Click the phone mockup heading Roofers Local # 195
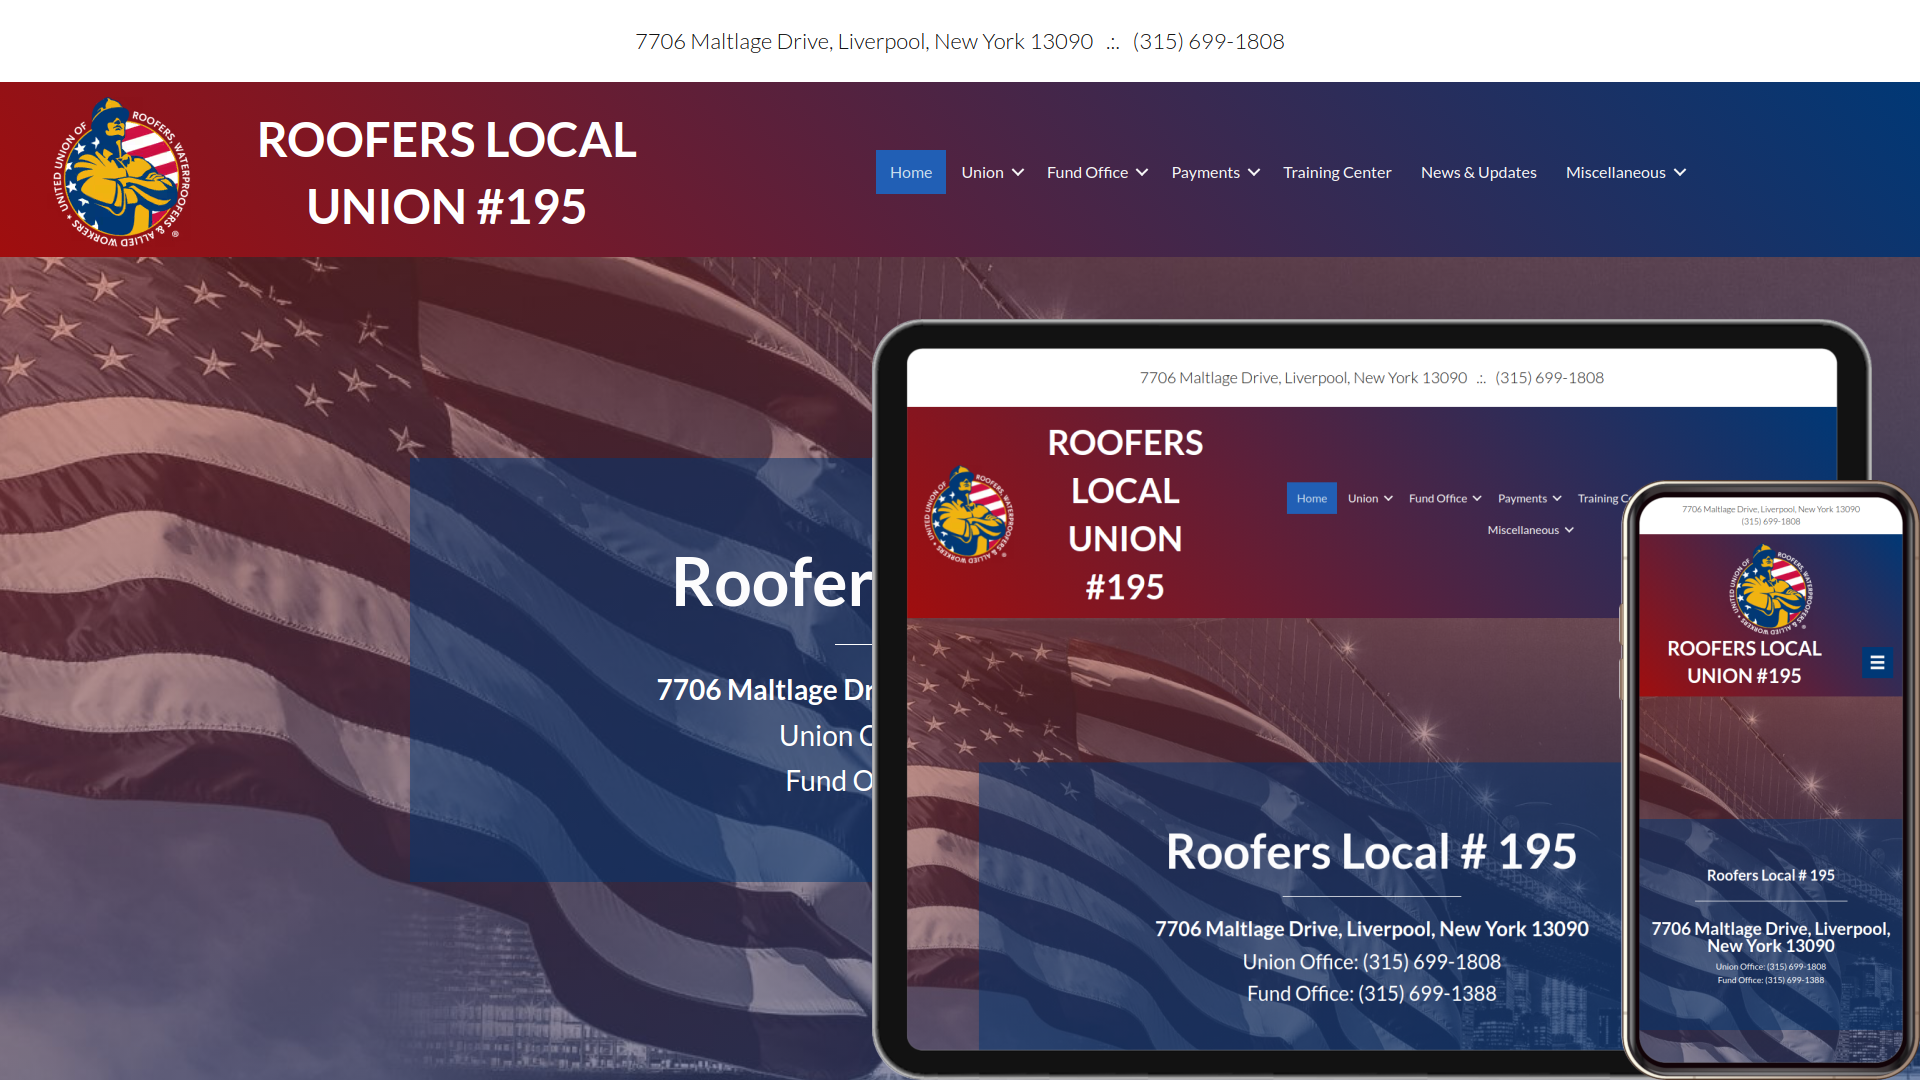The width and height of the screenshot is (1920, 1080). click(1770, 875)
